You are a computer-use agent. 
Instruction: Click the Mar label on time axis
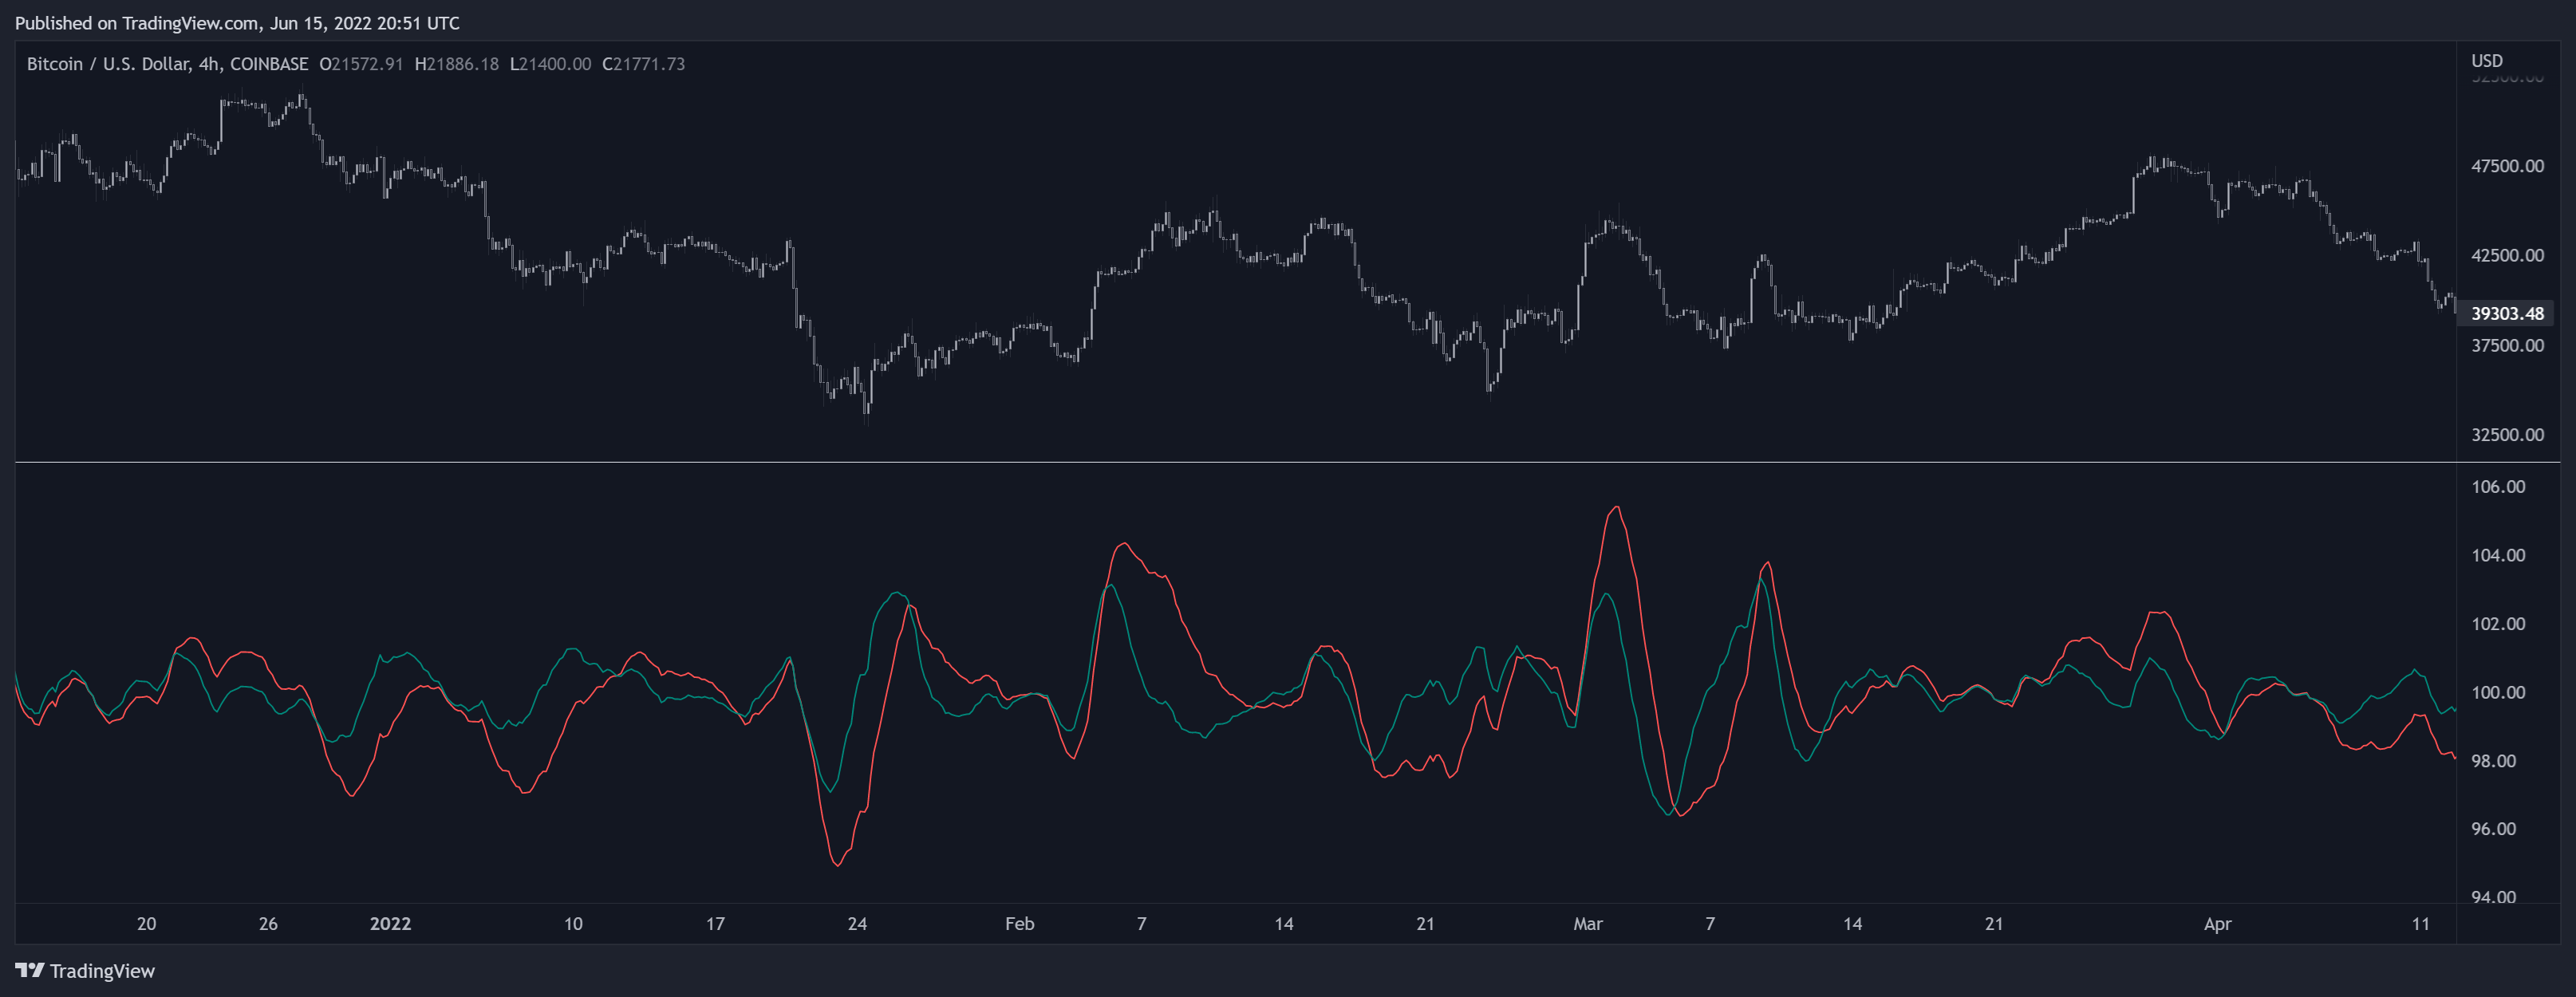point(1588,924)
